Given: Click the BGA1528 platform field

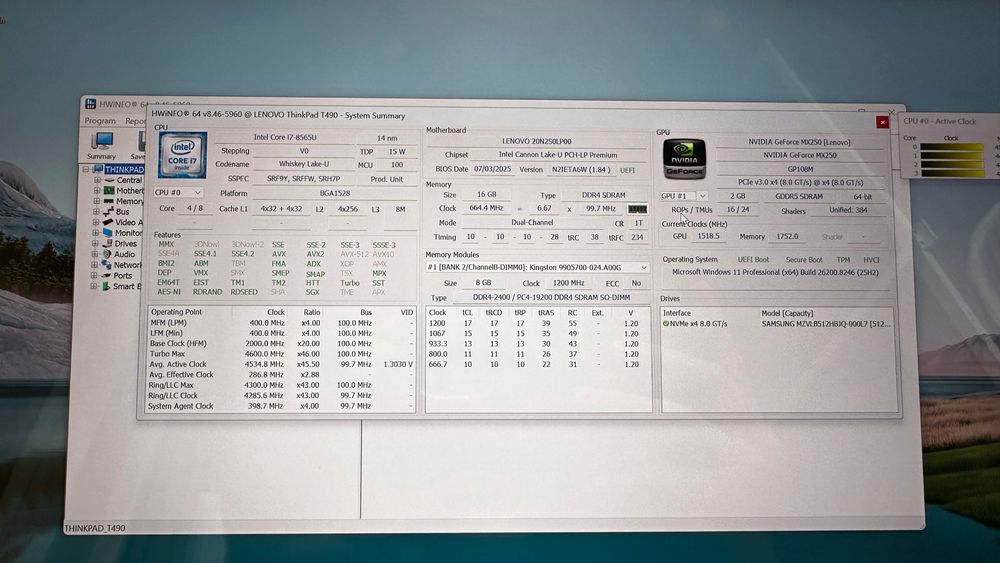Looking at the screenshot, I should click(334, 193).
